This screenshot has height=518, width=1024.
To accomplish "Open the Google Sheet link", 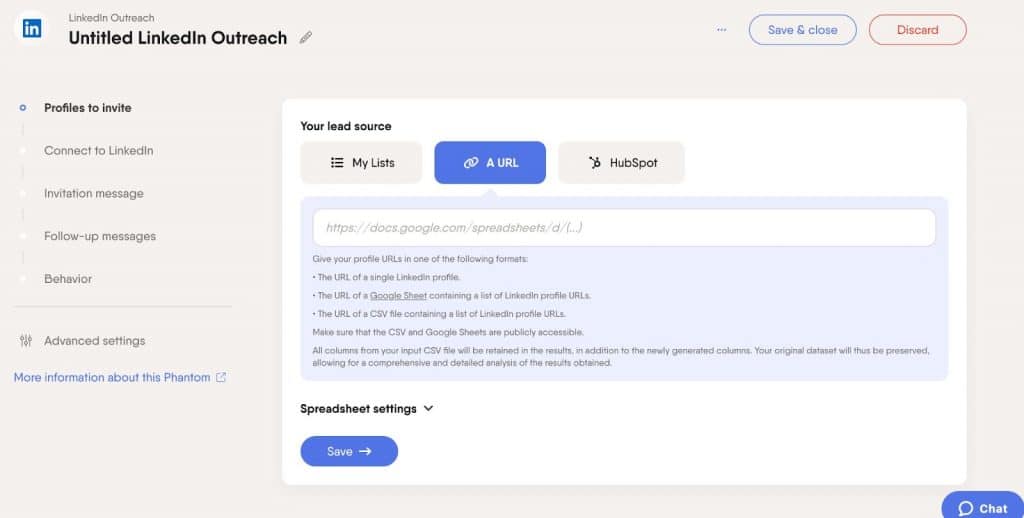I will point(398,295).
